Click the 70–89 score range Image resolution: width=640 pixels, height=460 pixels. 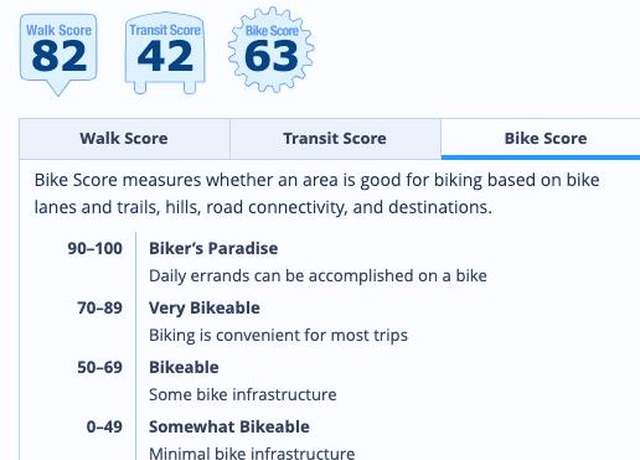(100, 308)
